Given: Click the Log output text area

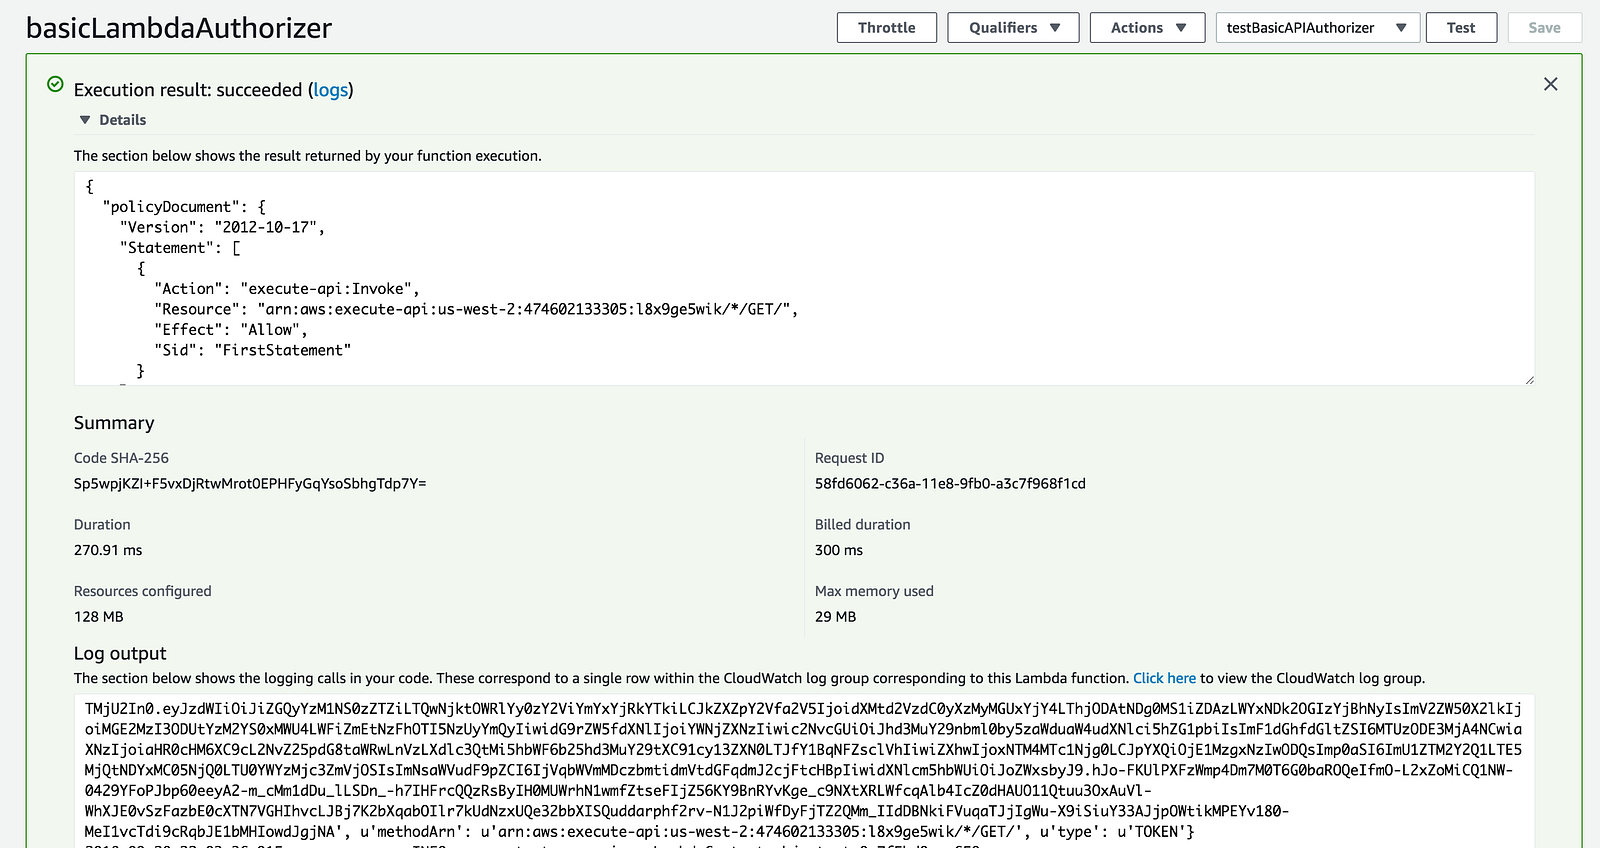Looking at the screenshot, I should coord(804,771).
